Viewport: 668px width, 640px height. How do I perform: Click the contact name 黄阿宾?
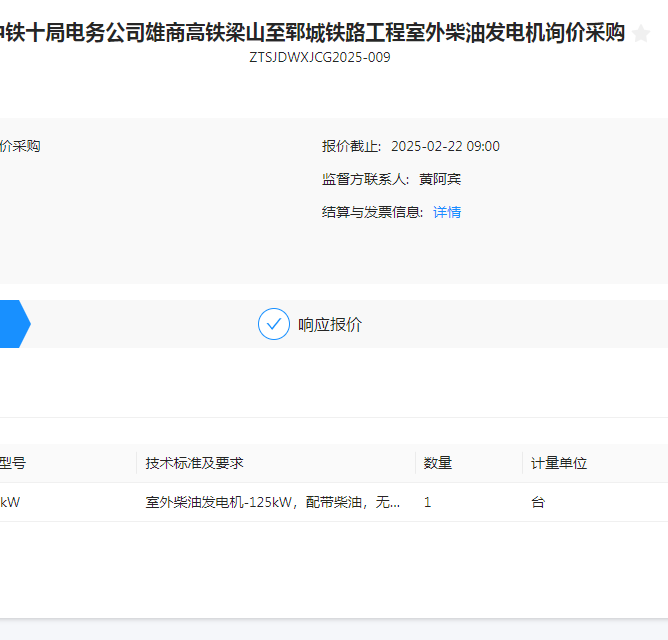pos(440,179)
